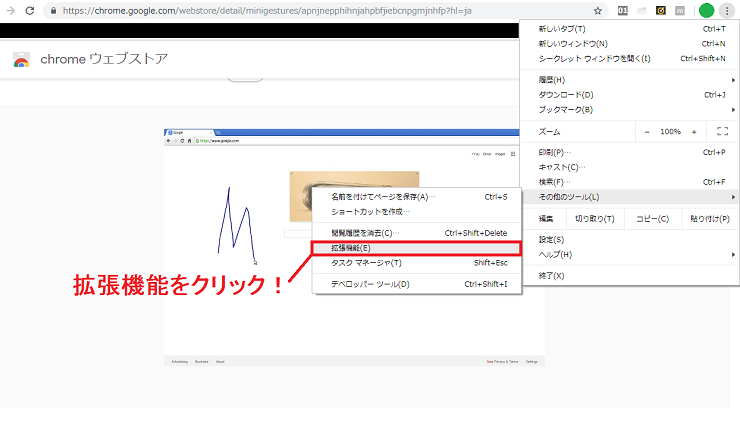The width and height of the screenshot is (740, 431).
Task: Click 貼り付け(P) in the edit row
Action: click(x=710, y=219)
